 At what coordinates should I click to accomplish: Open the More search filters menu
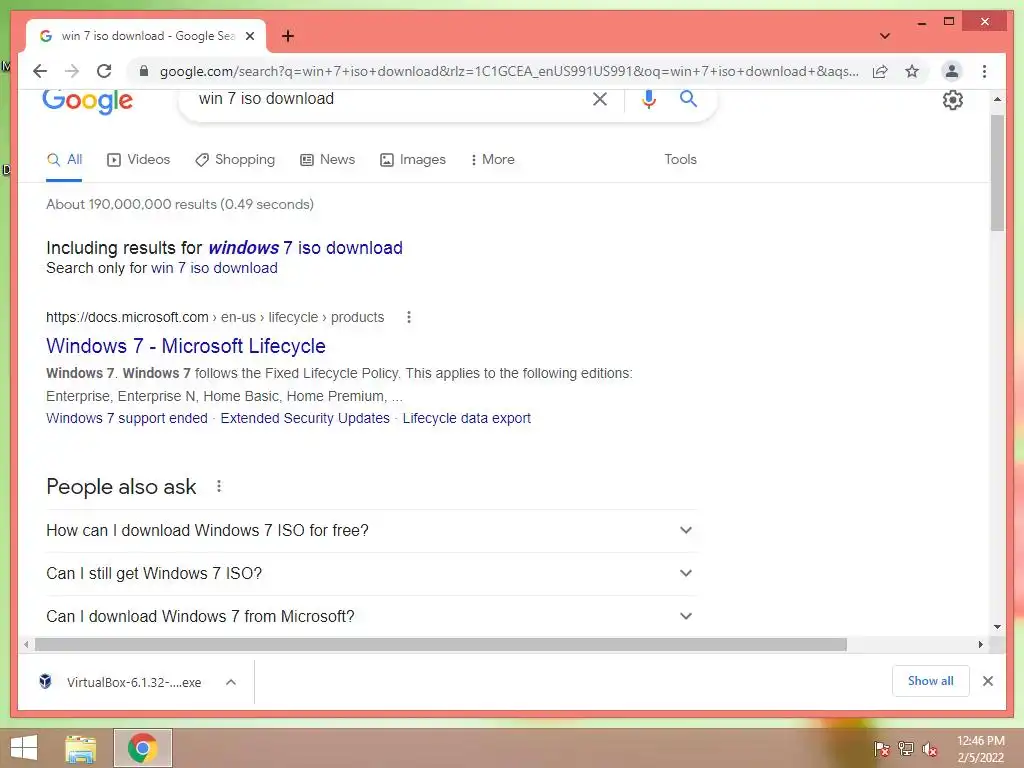point(492,159)
